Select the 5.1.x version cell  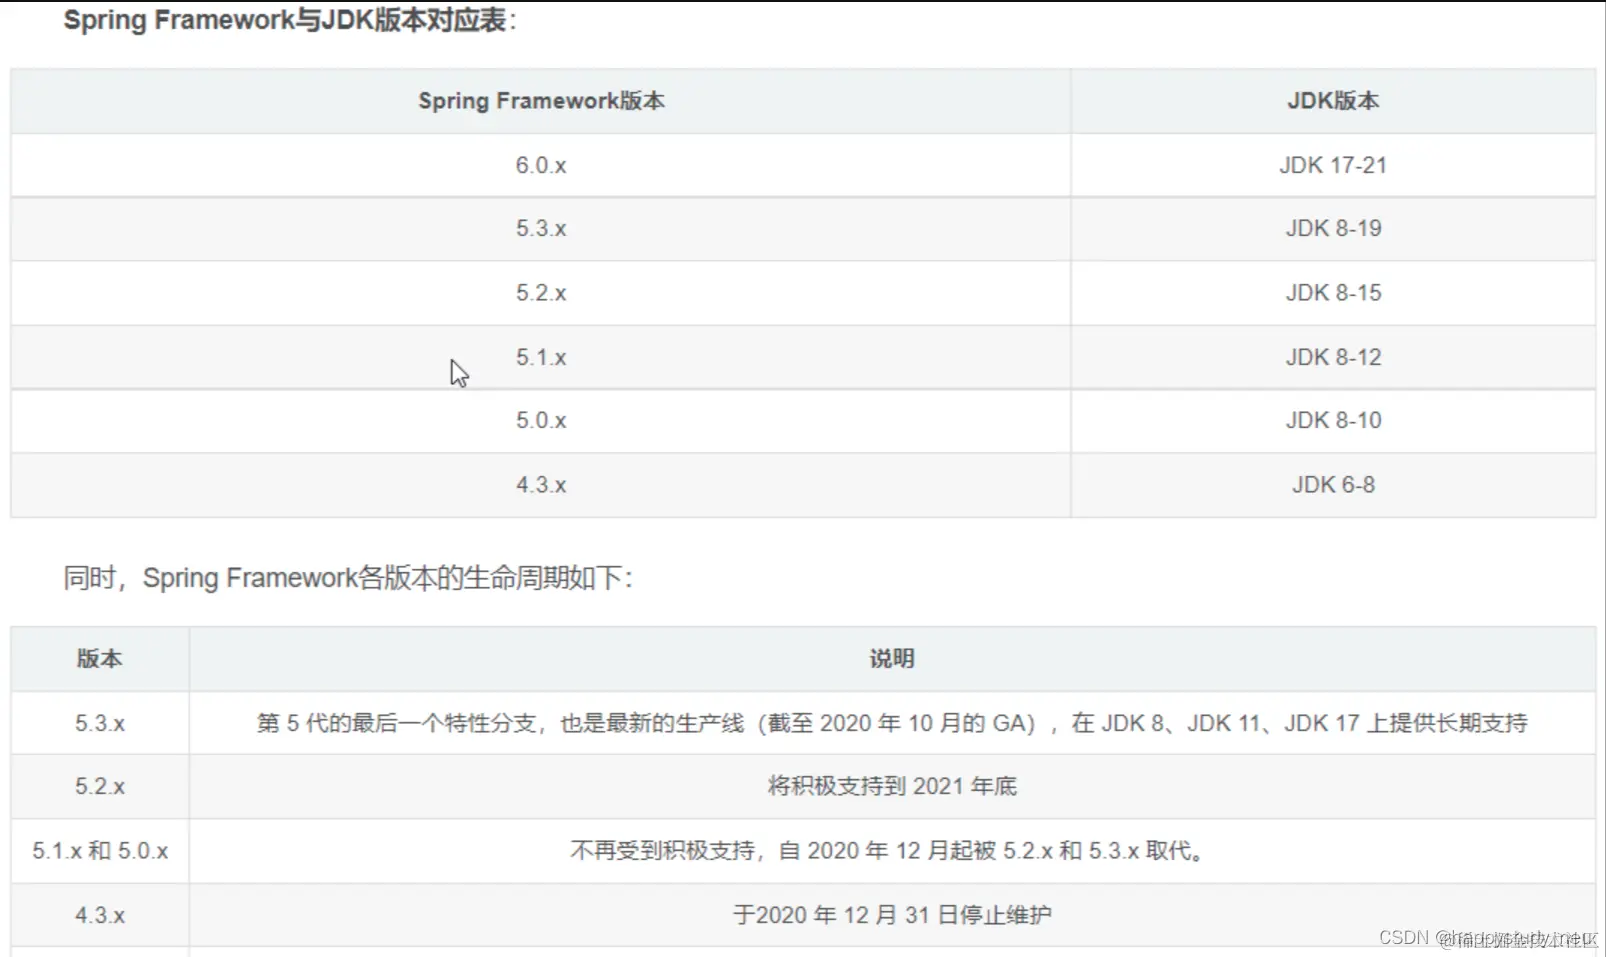point(541,356)
